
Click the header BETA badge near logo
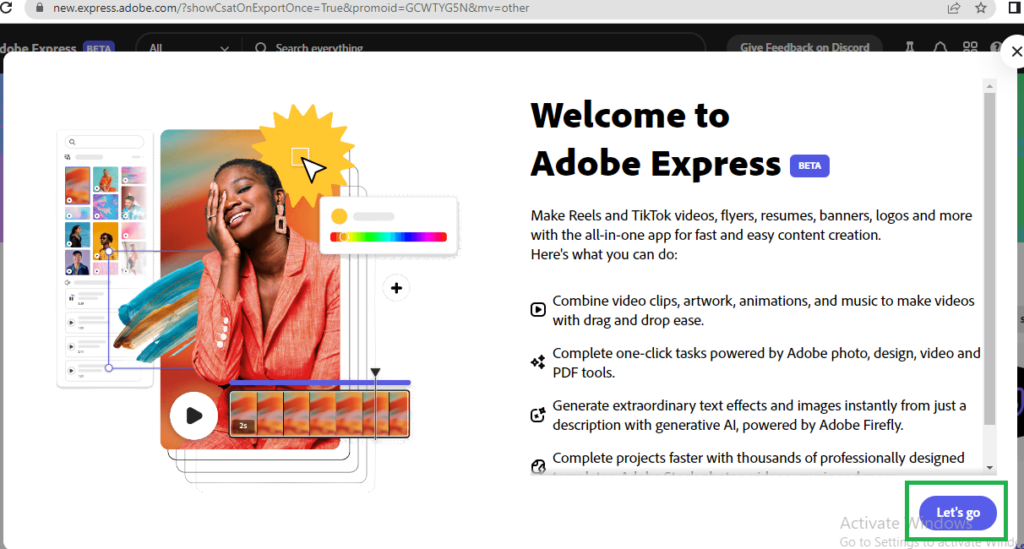tap(99, 48)
